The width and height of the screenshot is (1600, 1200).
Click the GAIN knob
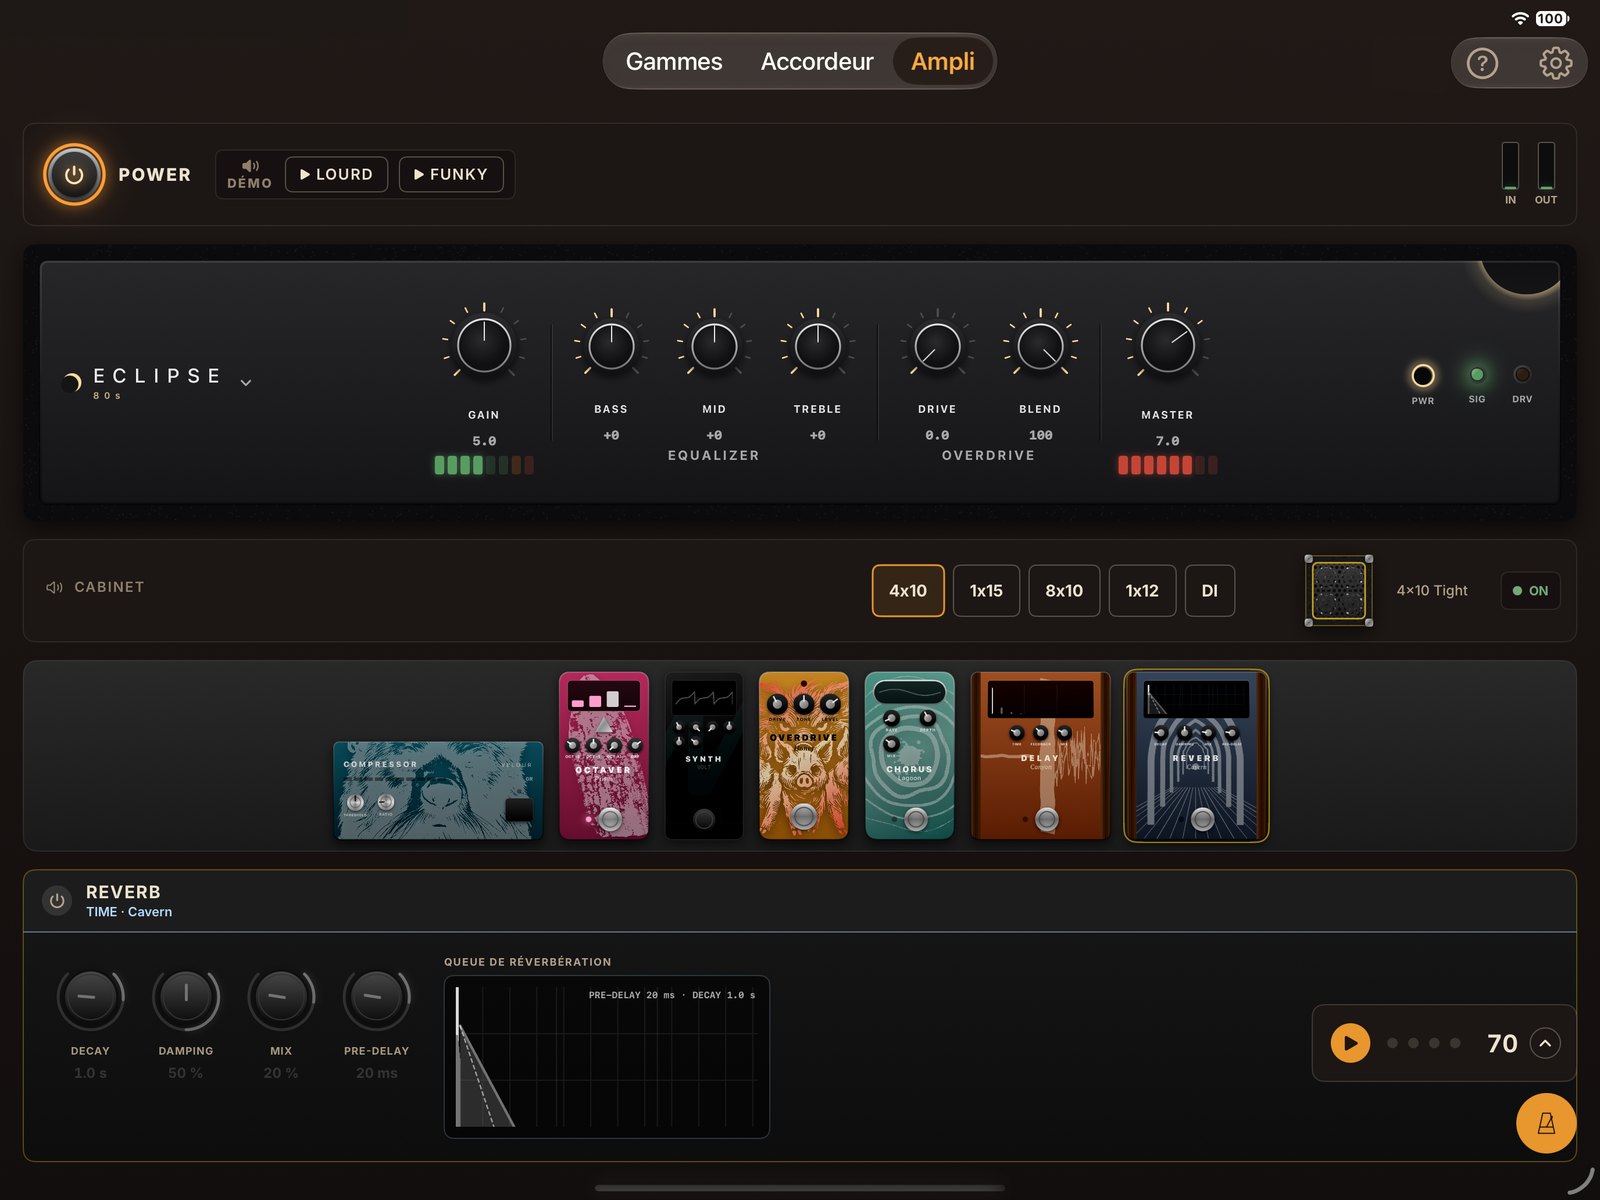pyautogui.click(x=484, y=346)
